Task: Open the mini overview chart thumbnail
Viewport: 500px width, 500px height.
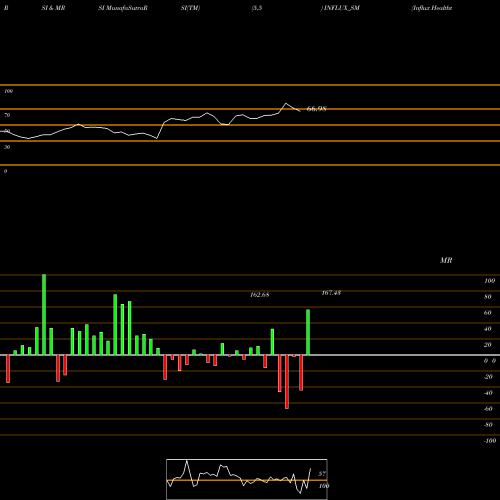Action: click(247, 479)
